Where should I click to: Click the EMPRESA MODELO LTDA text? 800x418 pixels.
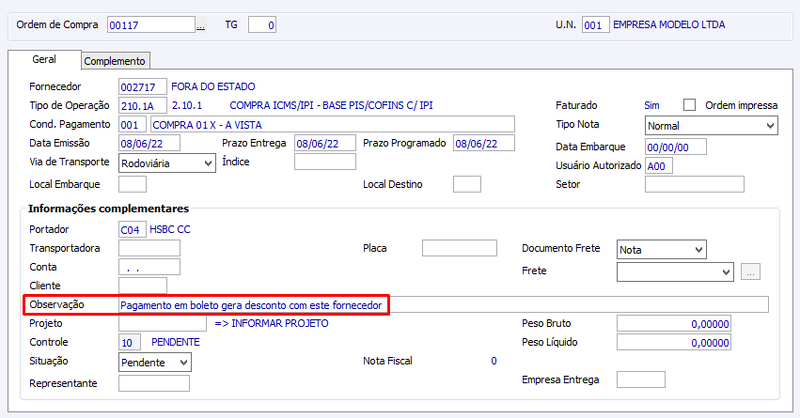point(669,24)
